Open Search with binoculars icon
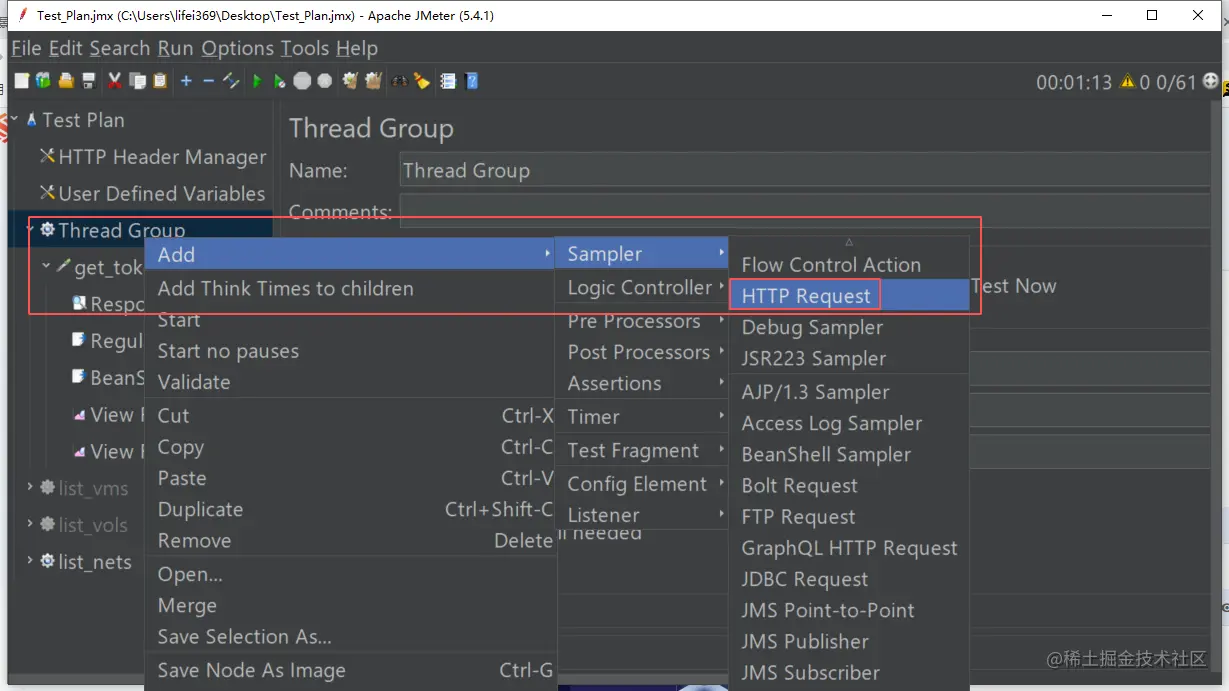Image resolution: width=1229 pixels, height=691 pixels. [399, 81]
